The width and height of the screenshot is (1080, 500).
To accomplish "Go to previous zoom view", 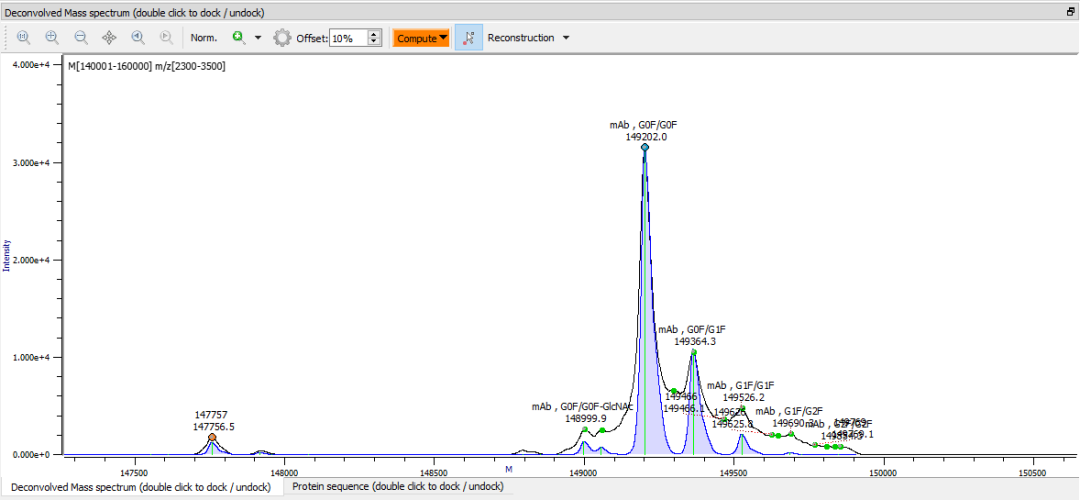I will coord(138,38).
